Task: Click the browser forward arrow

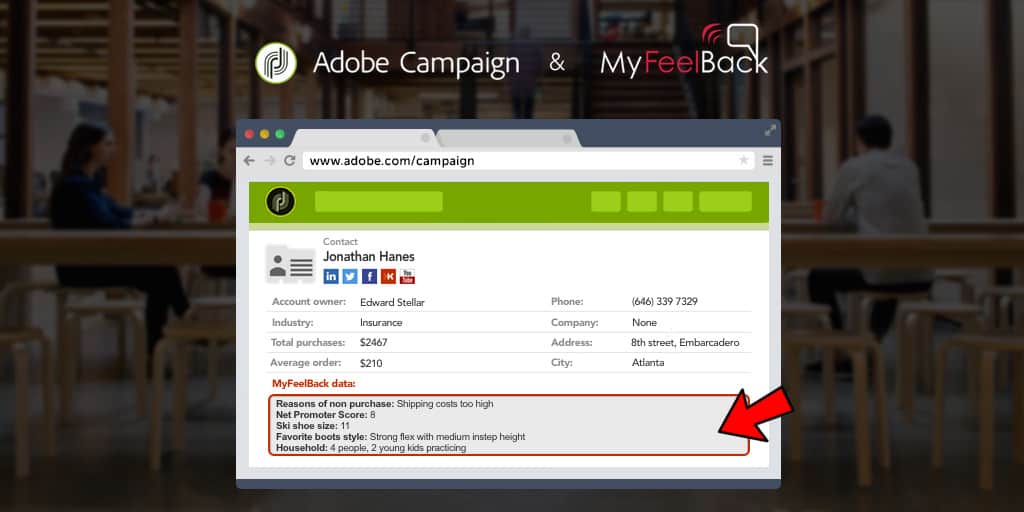Action: (x=269, y=161)
